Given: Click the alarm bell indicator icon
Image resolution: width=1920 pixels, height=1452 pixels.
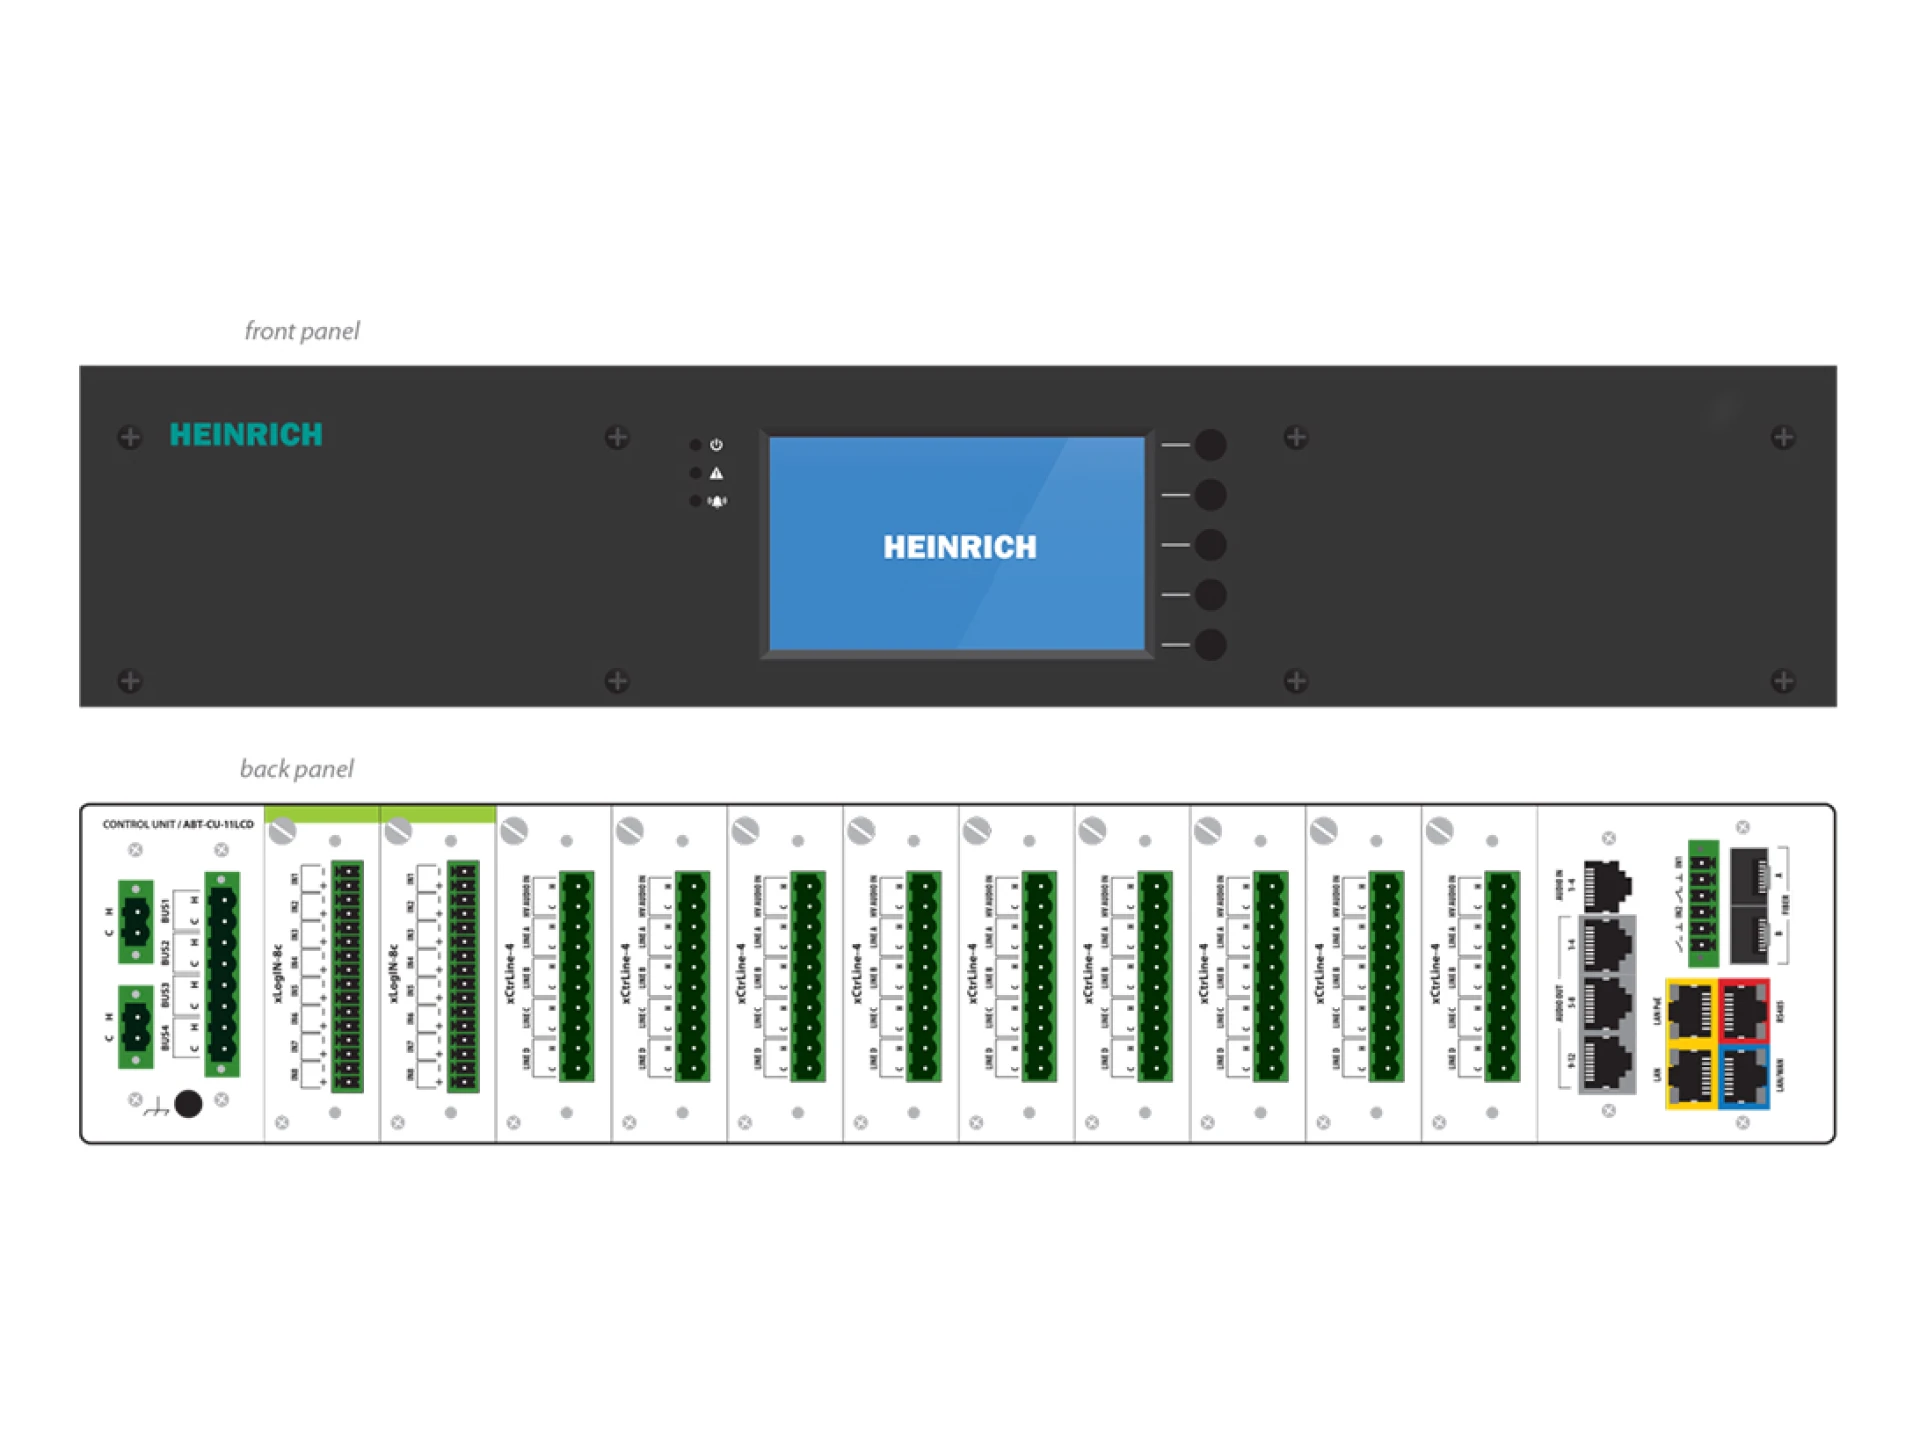Looking at the screenshot, I should [x=717, y=501].
